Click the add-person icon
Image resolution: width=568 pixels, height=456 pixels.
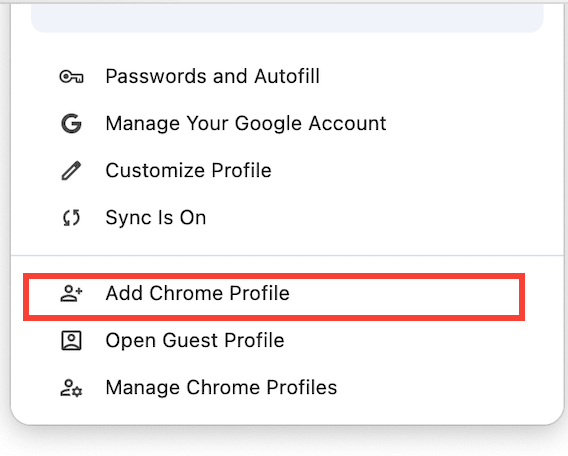tap(71, 293)
